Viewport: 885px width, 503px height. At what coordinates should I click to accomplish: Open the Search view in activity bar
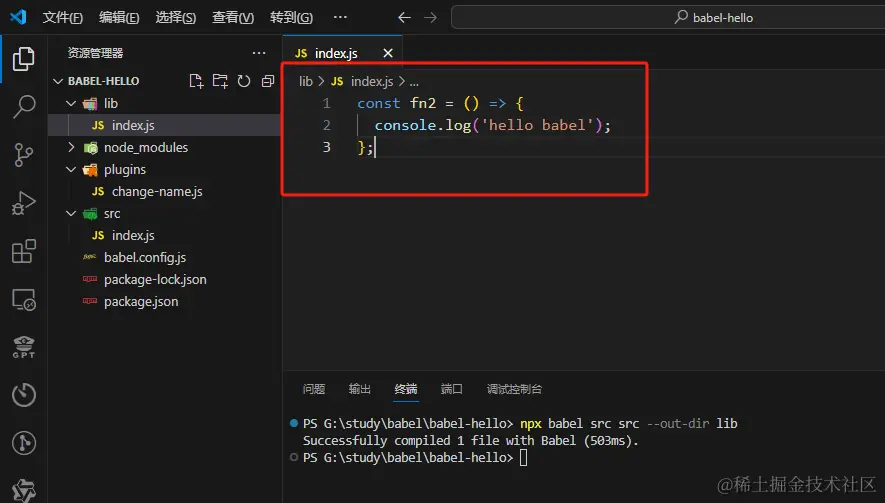(x=23, y=106)
